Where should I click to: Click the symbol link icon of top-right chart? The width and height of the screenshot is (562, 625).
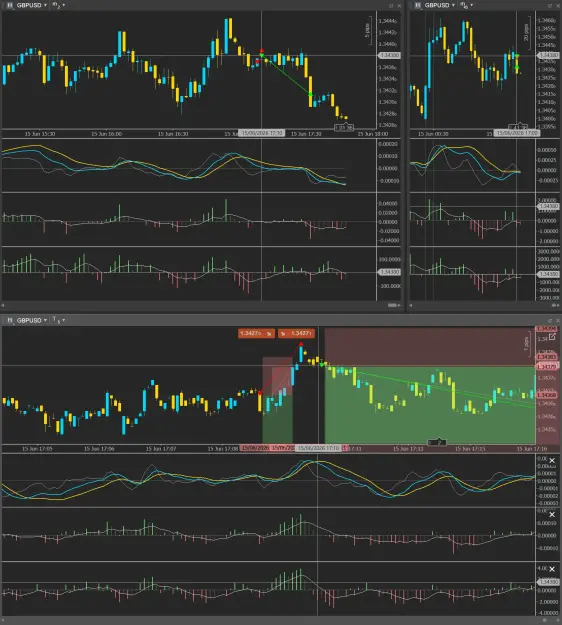[417, 5]
